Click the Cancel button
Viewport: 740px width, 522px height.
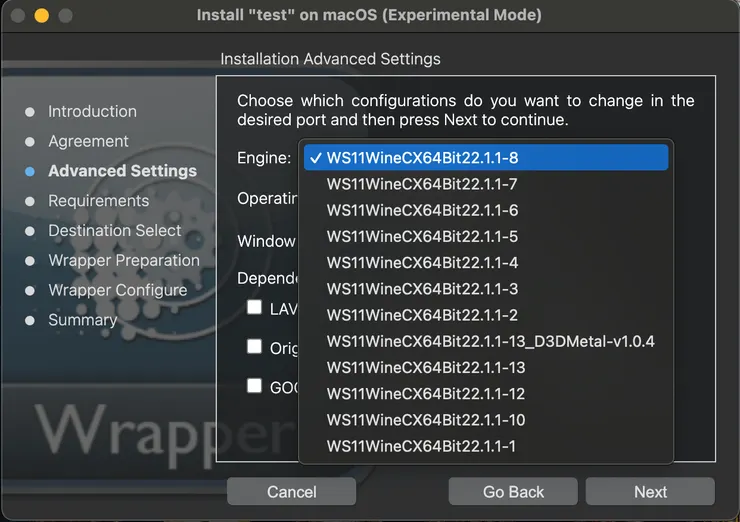click(292, 492)
